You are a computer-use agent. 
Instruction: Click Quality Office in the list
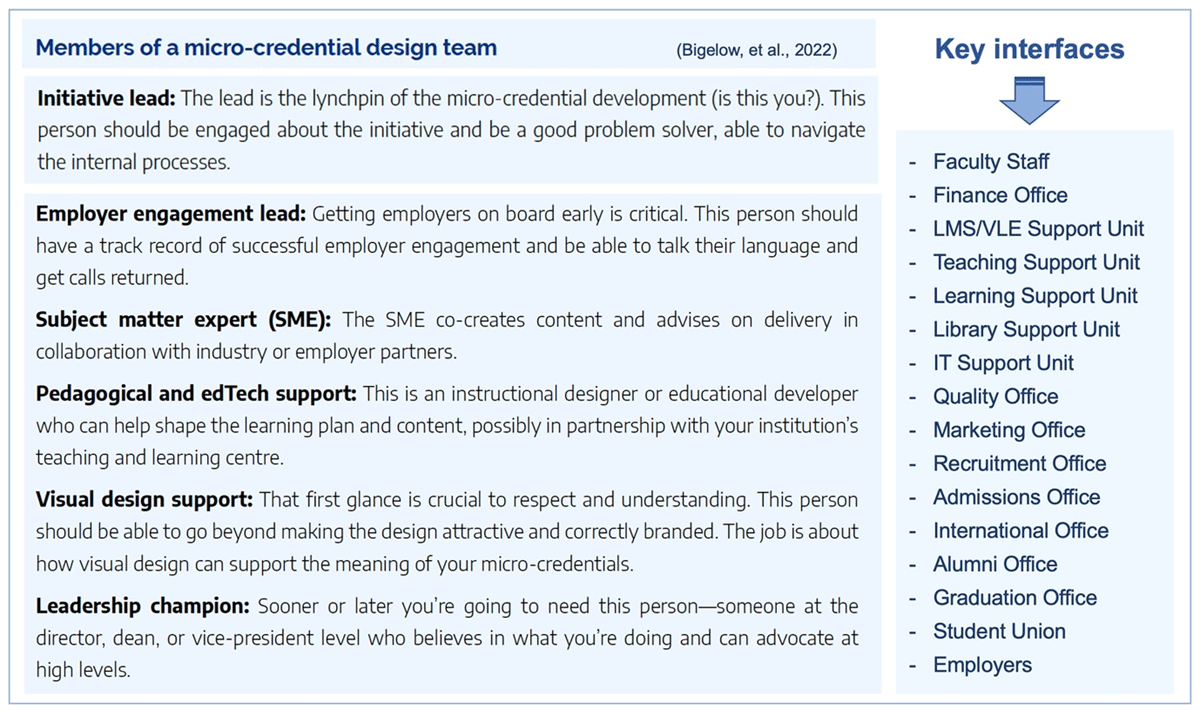click(x=995, y=396)
